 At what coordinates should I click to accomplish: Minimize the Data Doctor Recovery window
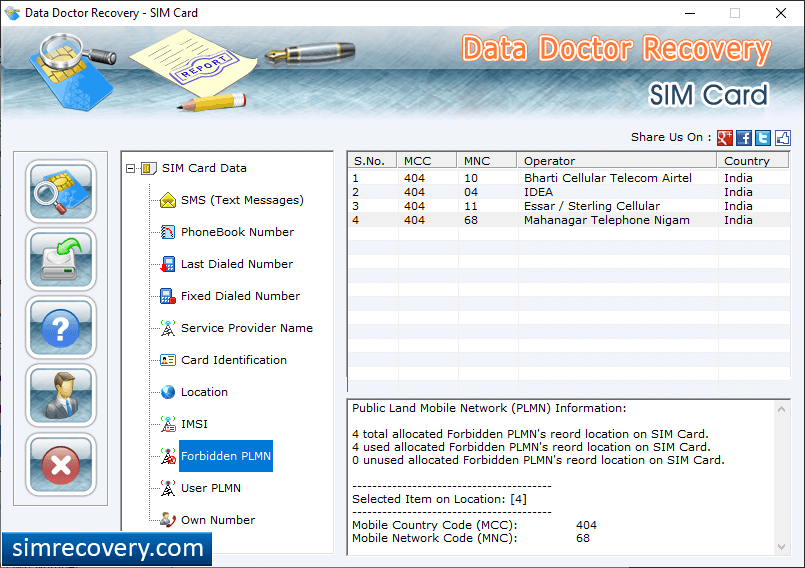pyautogui.click(x=690, y=13)
